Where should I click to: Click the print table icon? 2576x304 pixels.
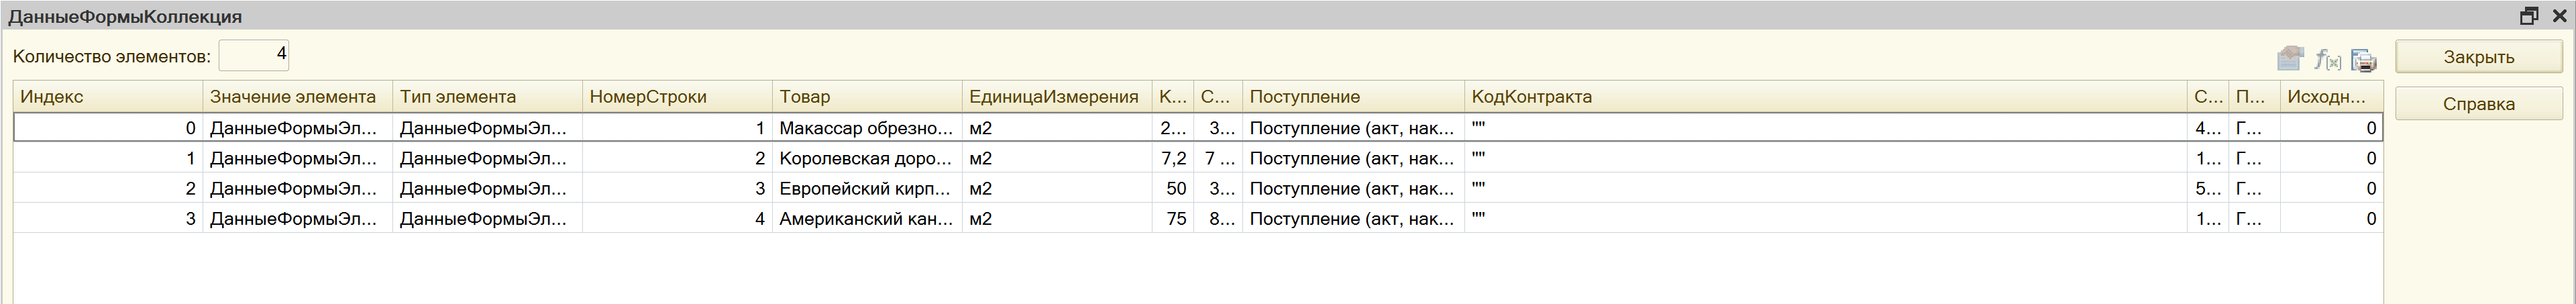point(2364,60)
